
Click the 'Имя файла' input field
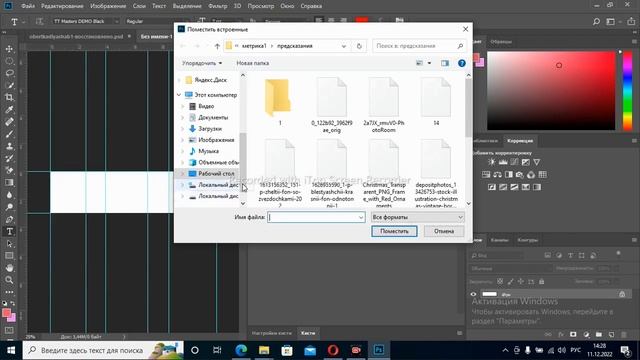316,217
